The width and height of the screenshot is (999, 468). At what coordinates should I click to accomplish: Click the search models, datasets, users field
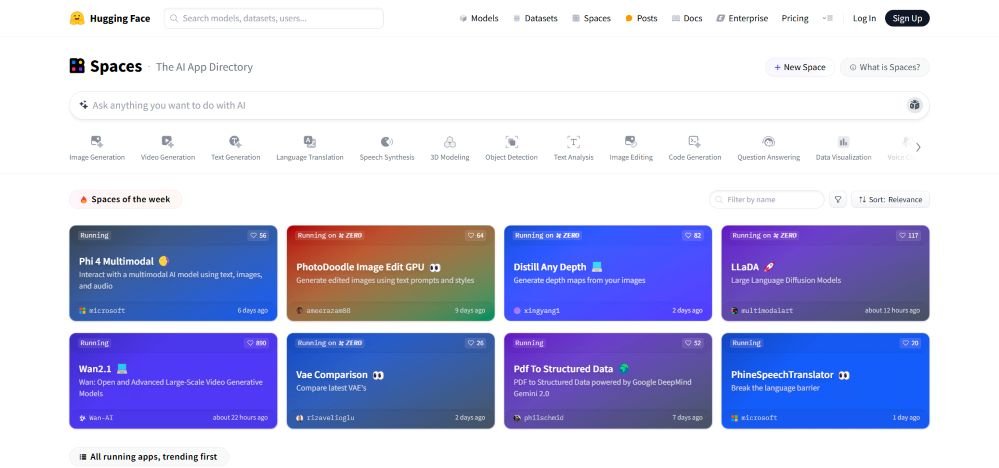[274, 18]
